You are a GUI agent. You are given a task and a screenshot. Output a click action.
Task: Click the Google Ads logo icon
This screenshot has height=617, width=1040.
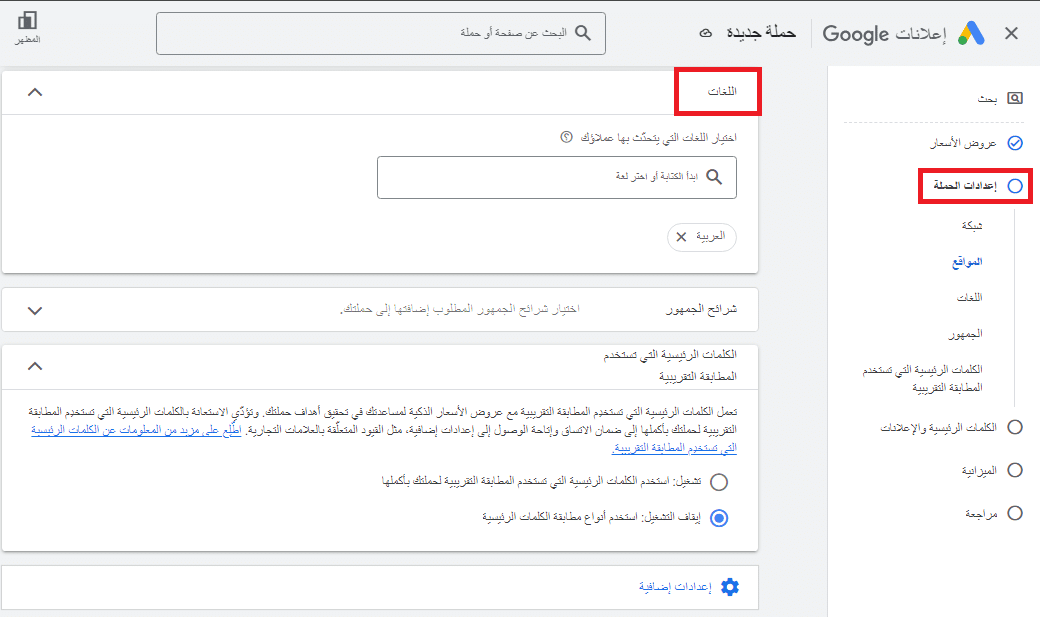coord(971,33)
